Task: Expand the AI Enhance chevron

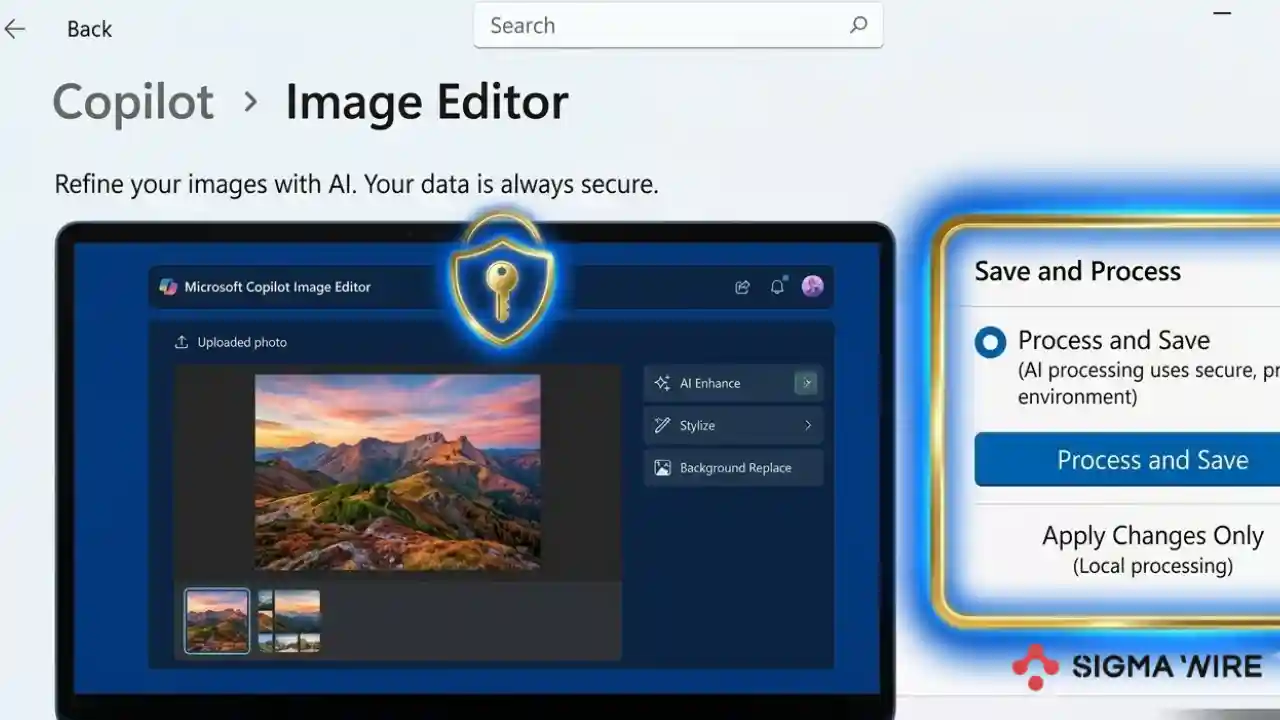Action: 806,383
